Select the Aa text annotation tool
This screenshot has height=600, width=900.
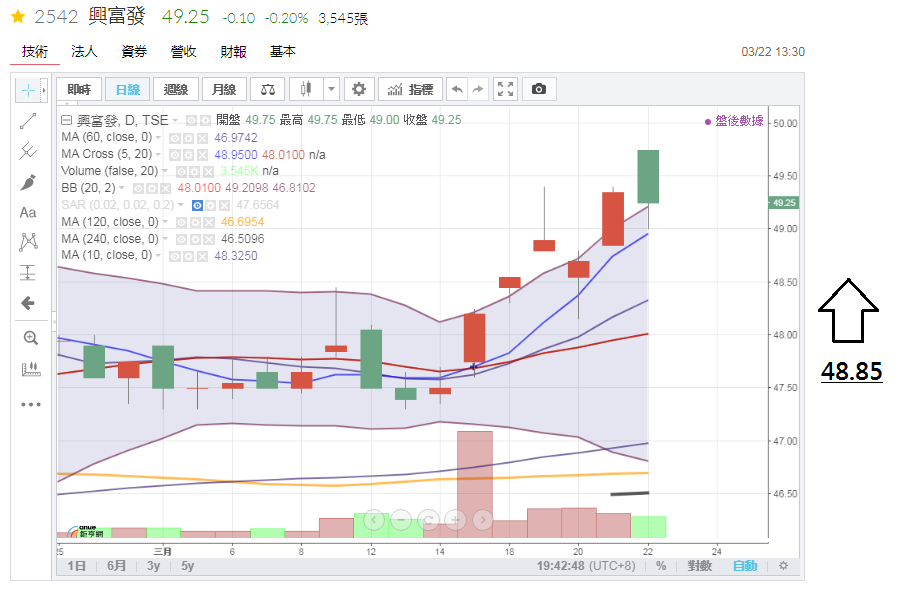point(28,212)
